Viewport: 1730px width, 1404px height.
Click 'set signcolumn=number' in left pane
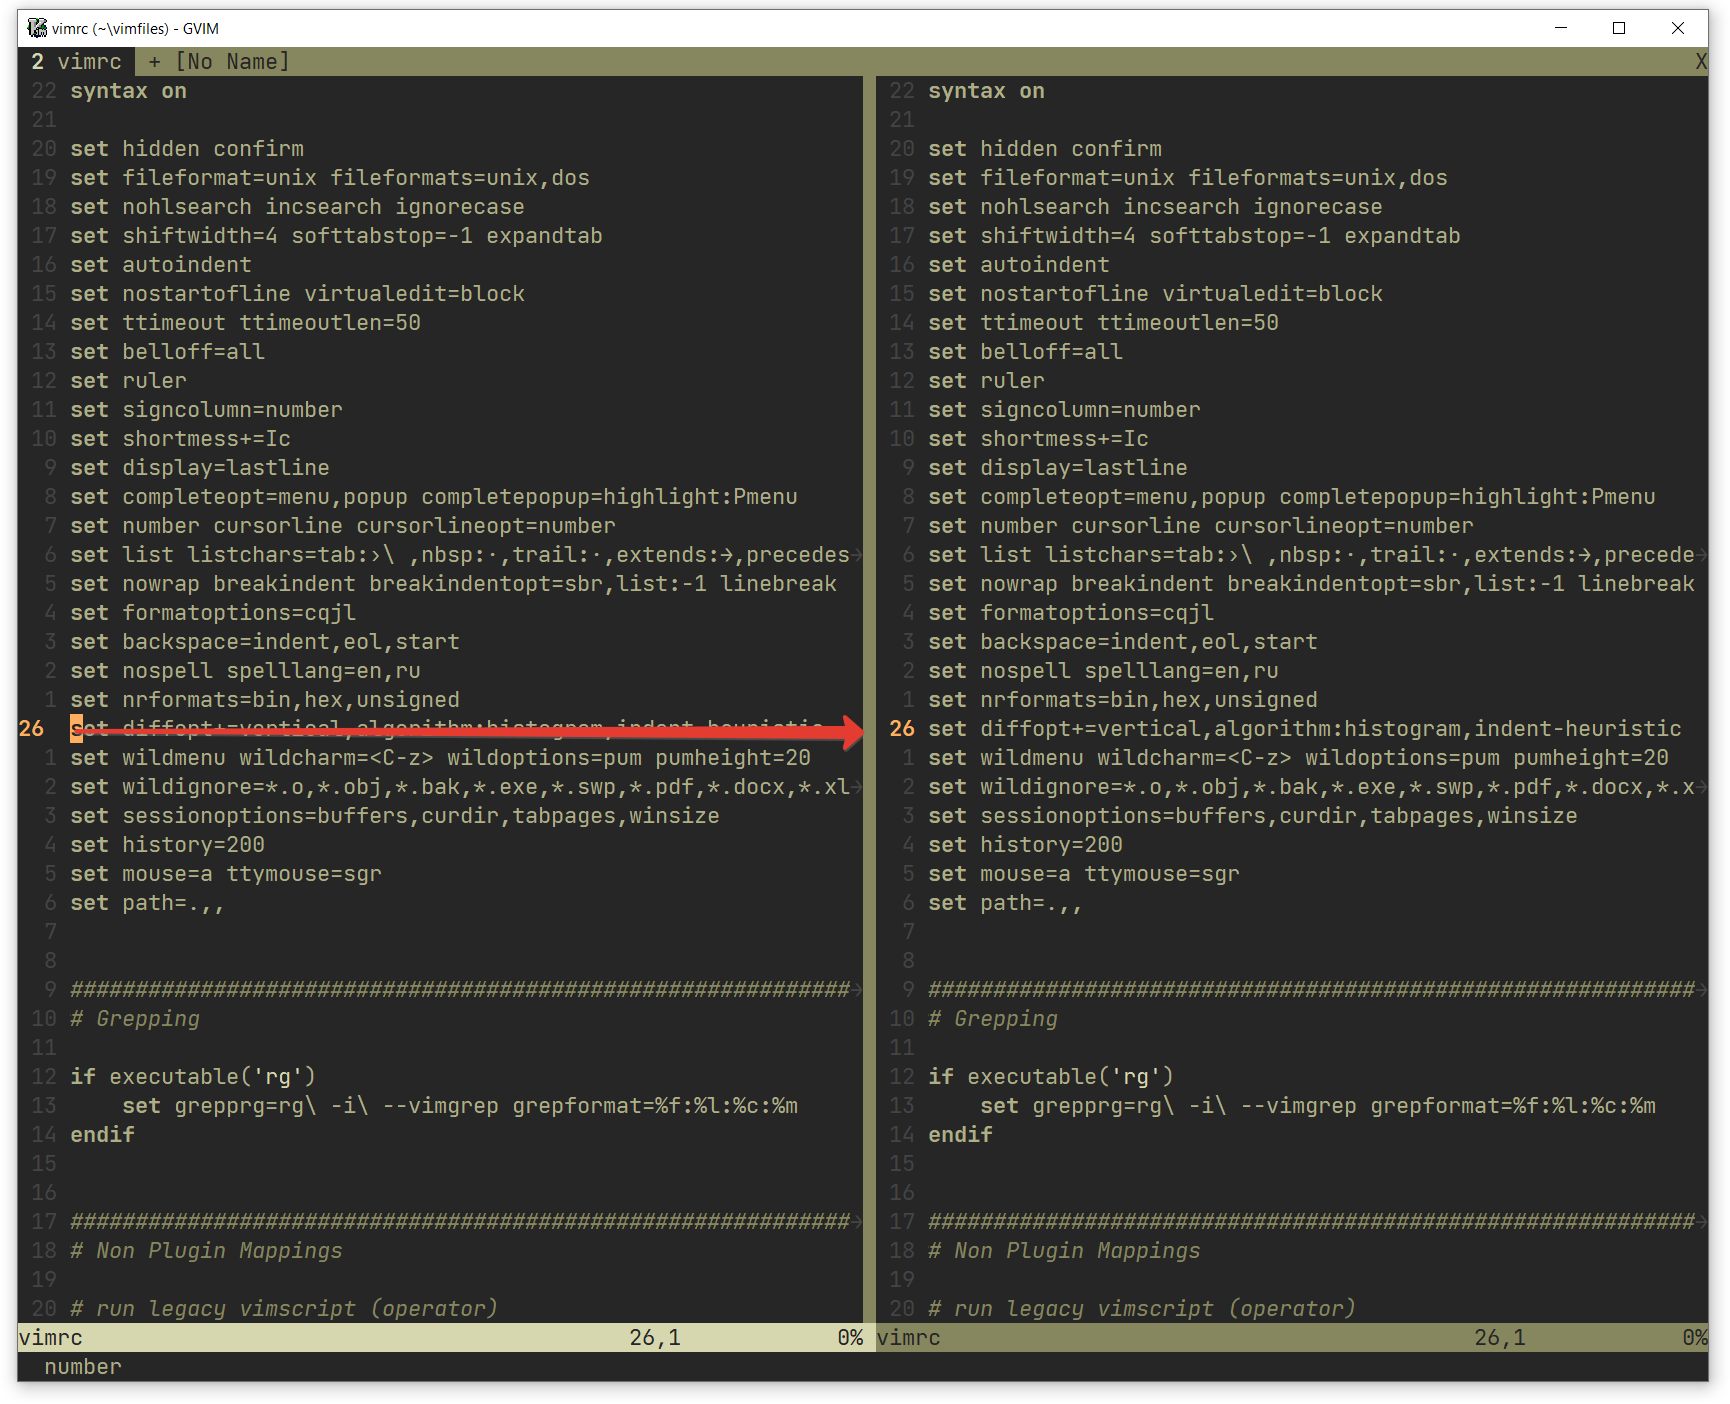[x=206, y=410]
